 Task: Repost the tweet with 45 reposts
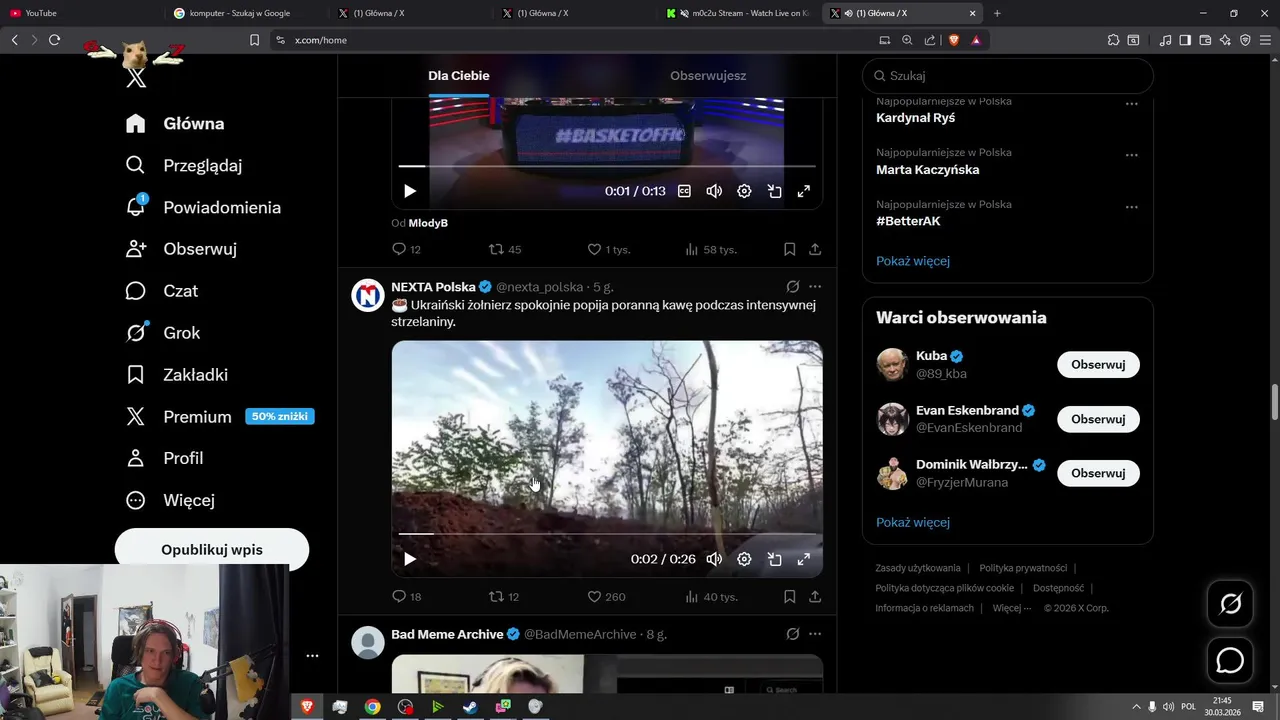coord(504,249)
